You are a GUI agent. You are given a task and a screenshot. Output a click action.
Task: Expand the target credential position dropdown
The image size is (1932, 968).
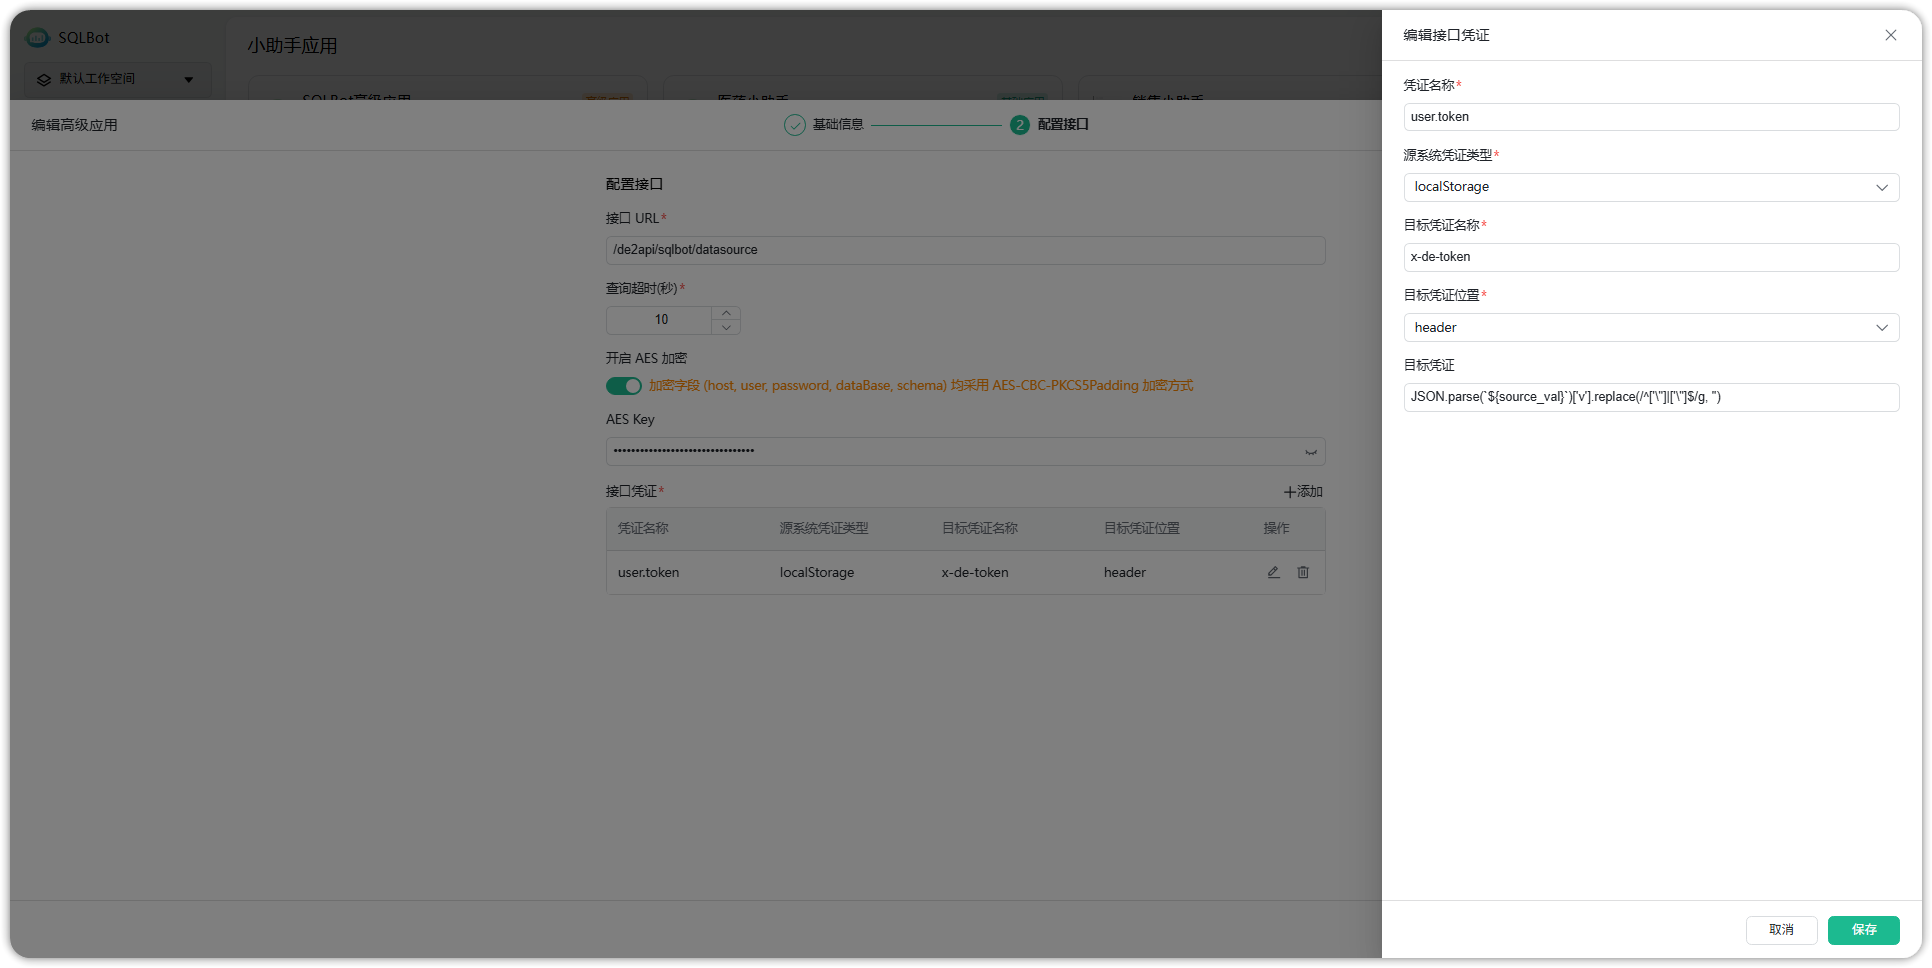(x=1650, y=328)
